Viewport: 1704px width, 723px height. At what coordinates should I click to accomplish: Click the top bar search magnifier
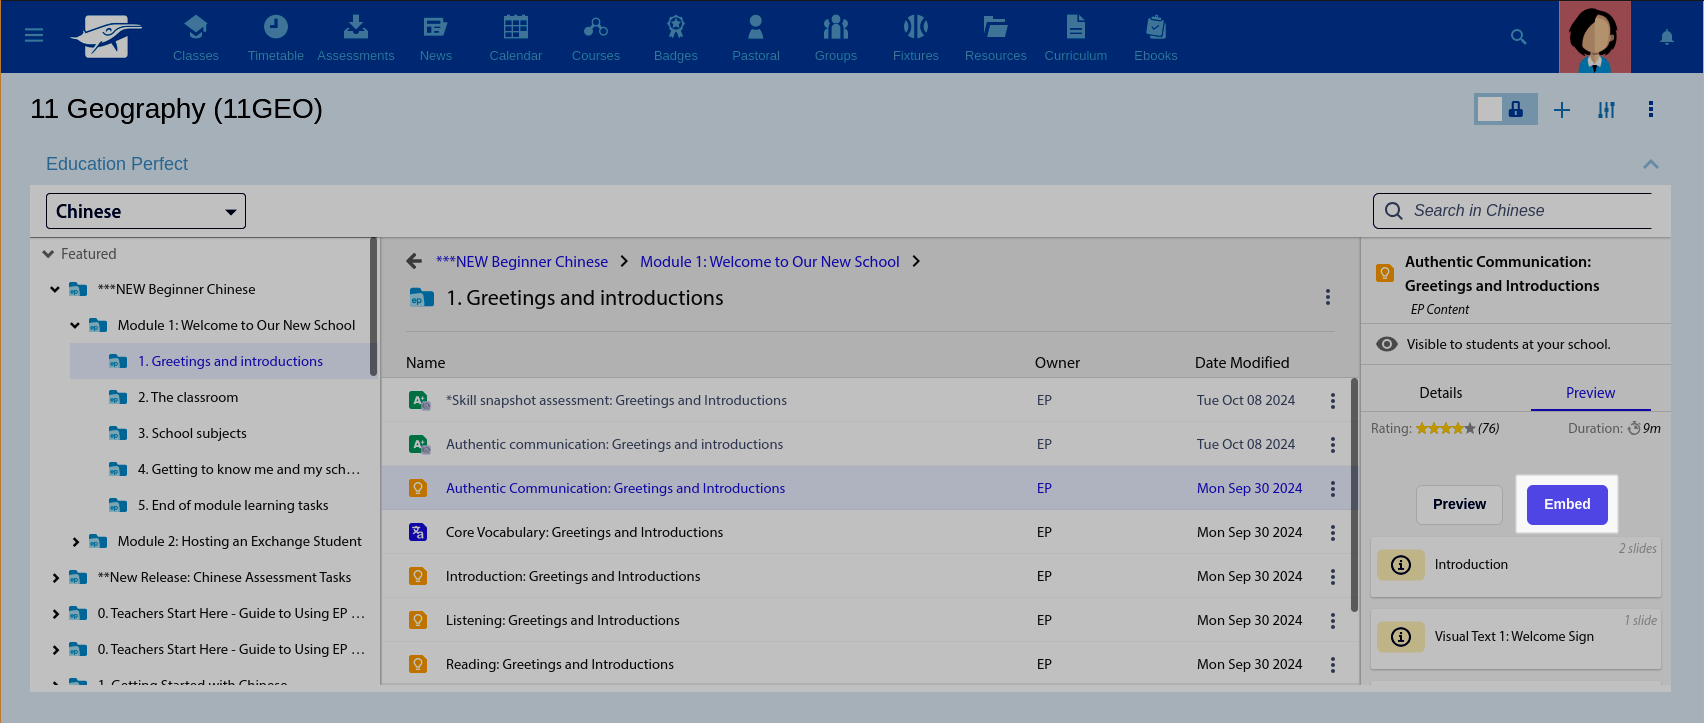[x=1519, y=37]
